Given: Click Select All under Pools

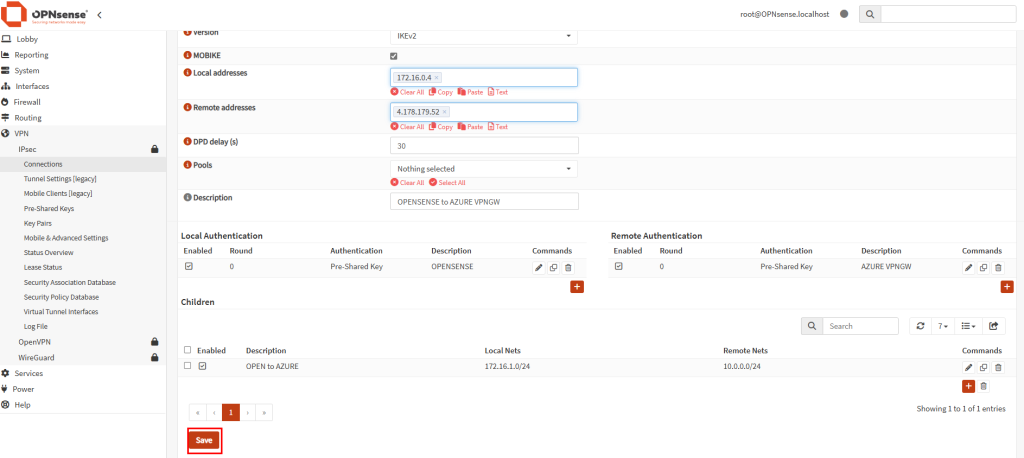Looking at the screenshot, I should coord(447,183).
